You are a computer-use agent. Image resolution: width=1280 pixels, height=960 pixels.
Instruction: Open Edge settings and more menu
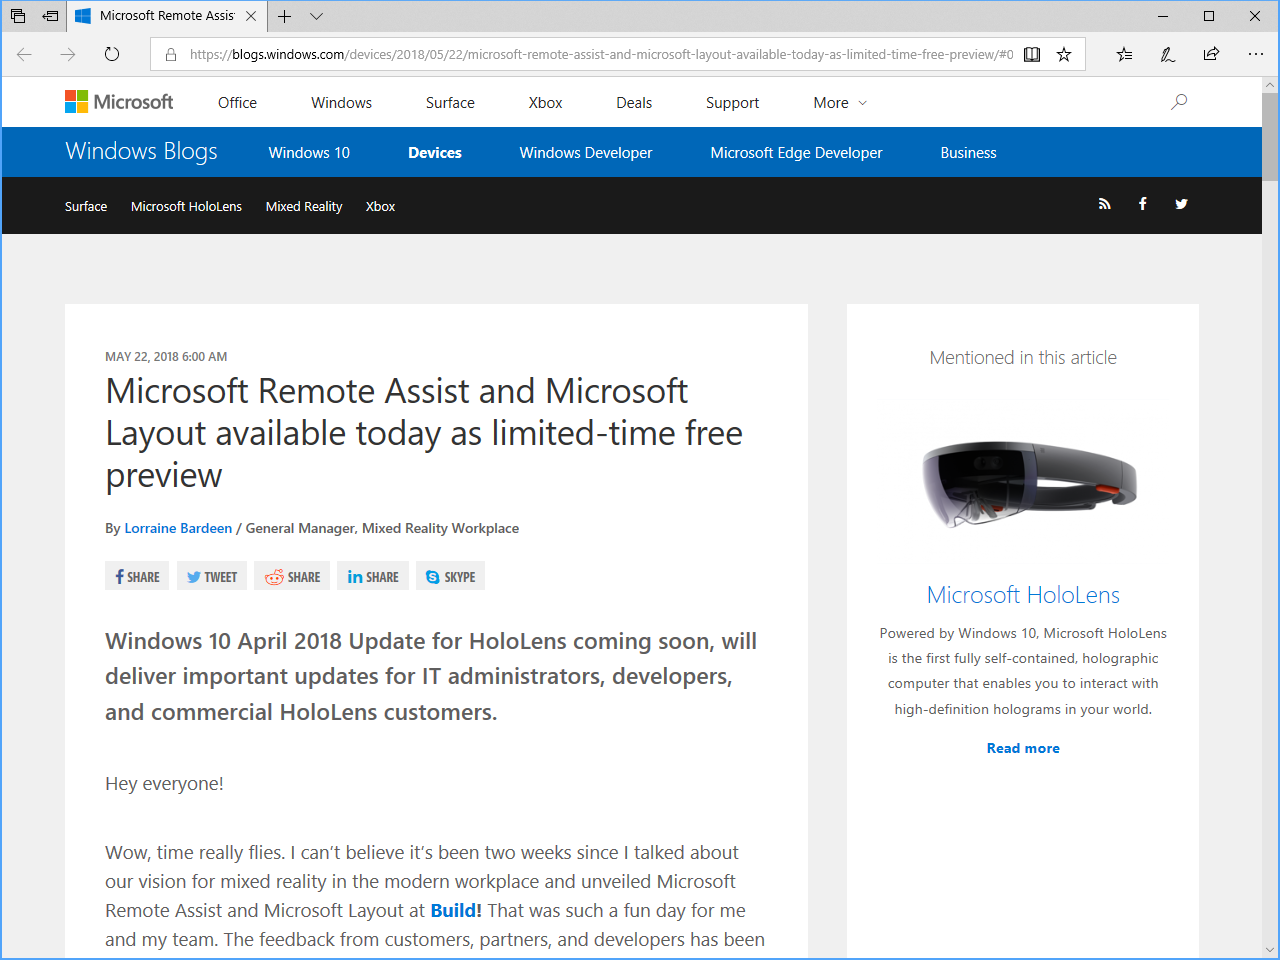[1256, 55]
